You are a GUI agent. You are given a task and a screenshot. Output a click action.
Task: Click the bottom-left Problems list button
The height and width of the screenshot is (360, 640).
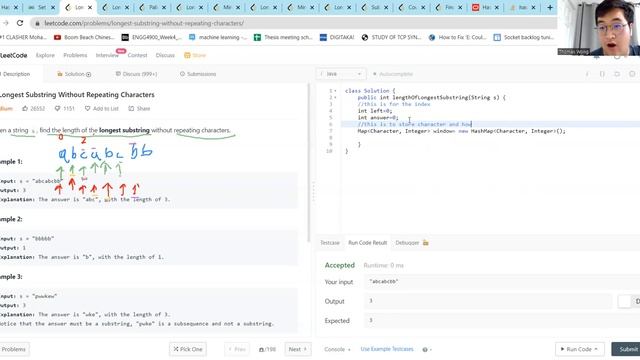(x=14, y=349)
